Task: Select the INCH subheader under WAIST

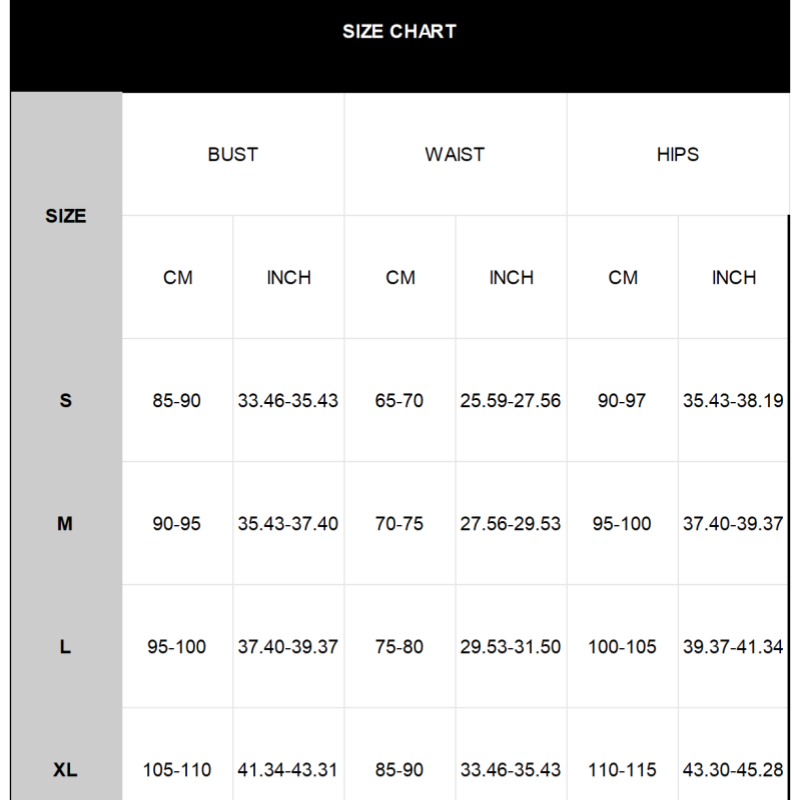Action: tap(511, 277)
